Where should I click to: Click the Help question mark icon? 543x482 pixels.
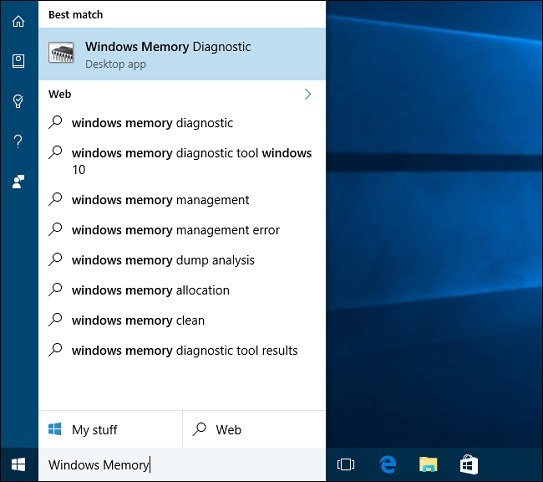click(x=18, y=141)
